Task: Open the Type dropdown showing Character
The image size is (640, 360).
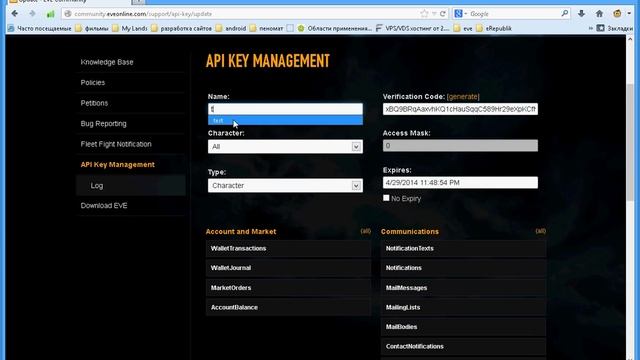Action: (x=285, y=185)
